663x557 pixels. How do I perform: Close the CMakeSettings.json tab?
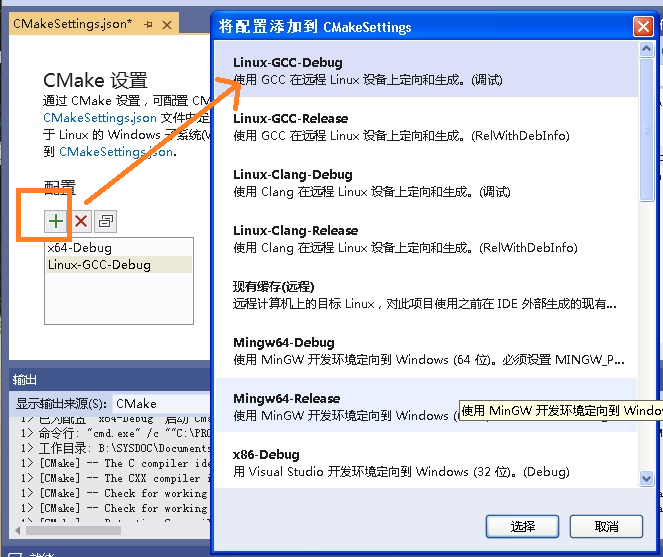(x=167, y=25)
